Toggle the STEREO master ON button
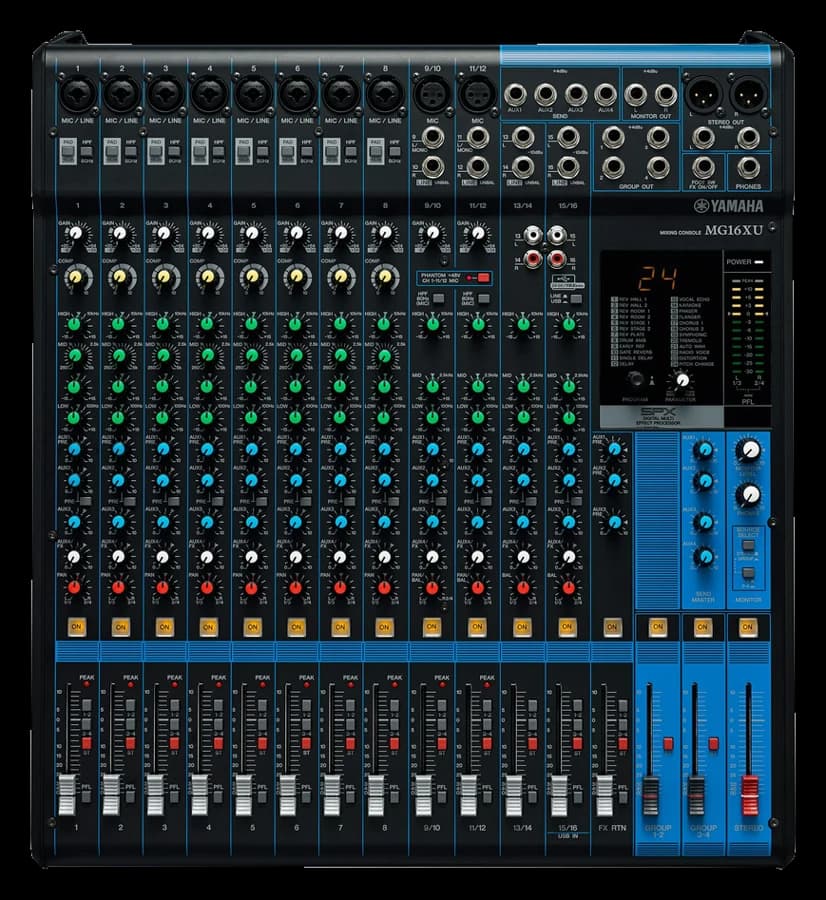Screen dimensions: 826x900 tap(747, 626)
